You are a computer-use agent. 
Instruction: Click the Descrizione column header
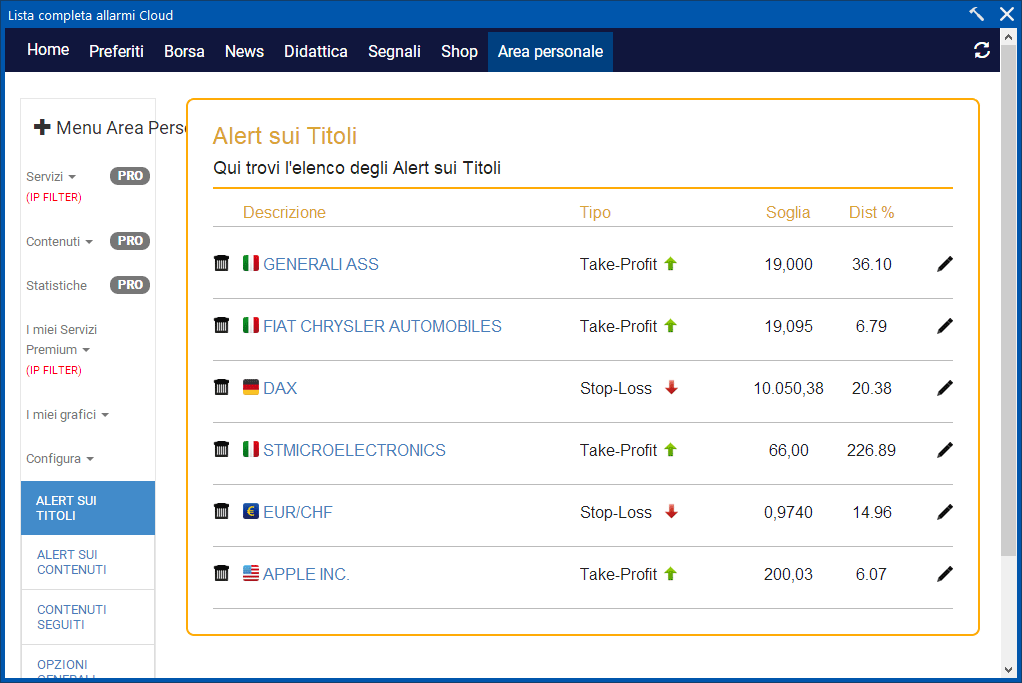pyautogui.click(x=284, y=212)
